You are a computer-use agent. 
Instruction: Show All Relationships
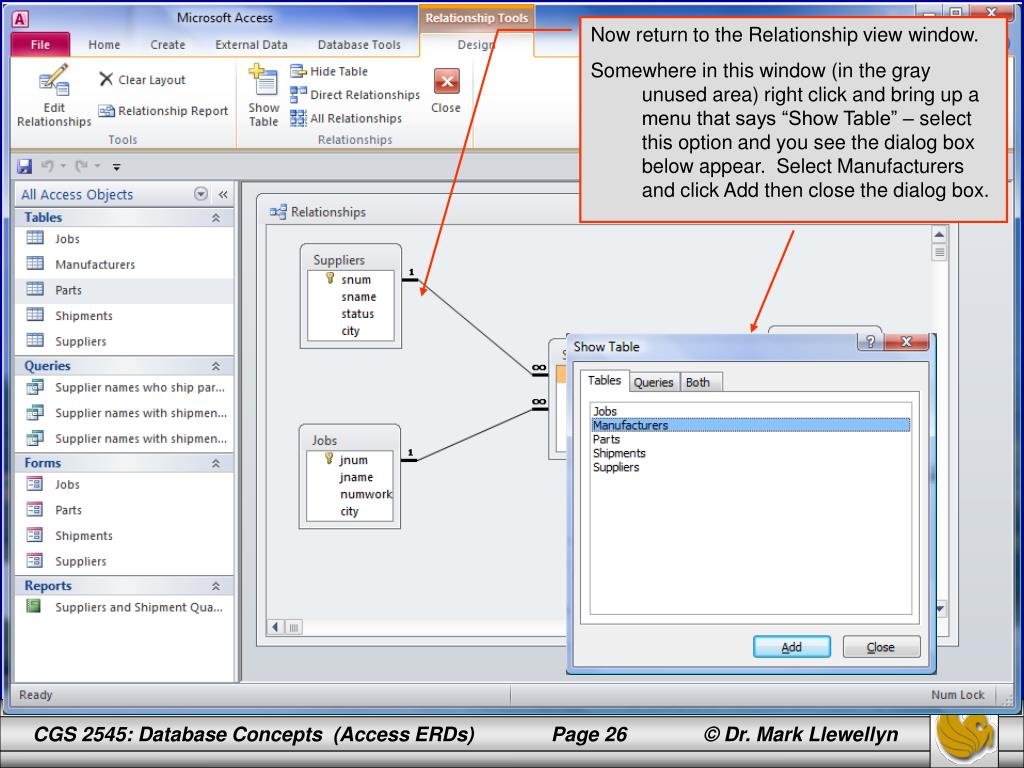(x=346, y=118)
